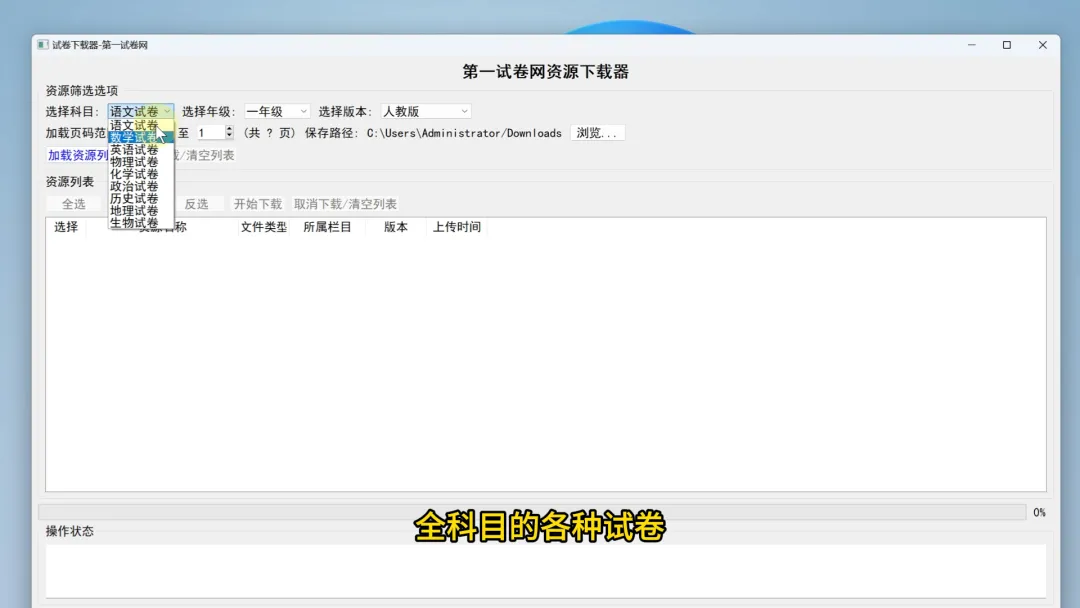Click the 版本 column header
This screenshot has height=608, width=1080.
[396, 227]
